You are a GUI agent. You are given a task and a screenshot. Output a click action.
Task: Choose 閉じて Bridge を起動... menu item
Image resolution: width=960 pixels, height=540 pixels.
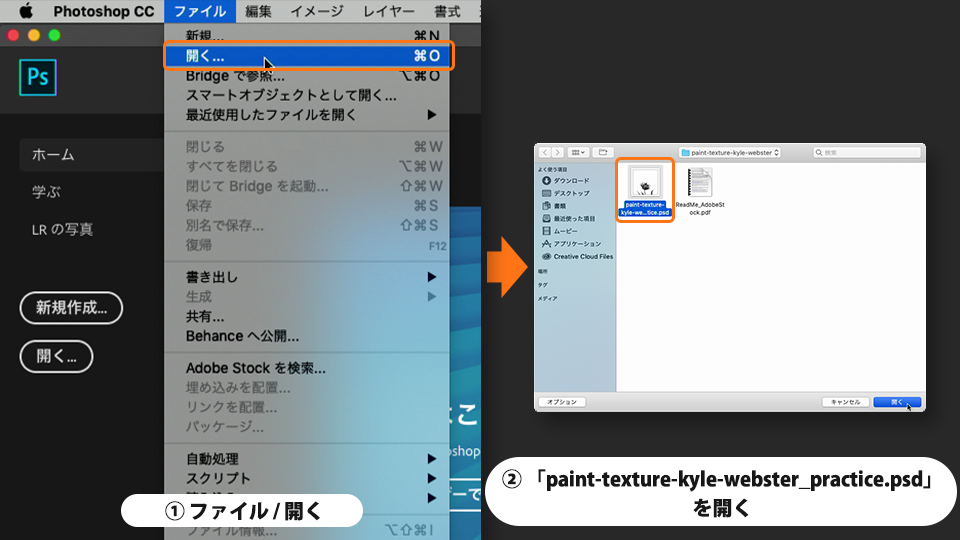click(307, 186)
